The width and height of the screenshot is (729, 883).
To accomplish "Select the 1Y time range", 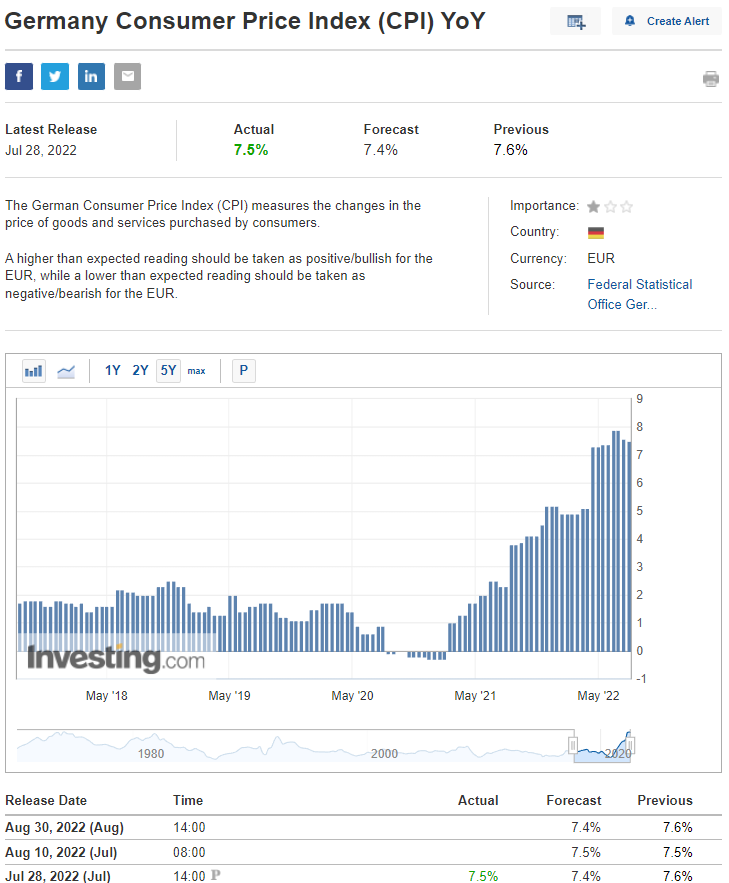I will (113, 371).
